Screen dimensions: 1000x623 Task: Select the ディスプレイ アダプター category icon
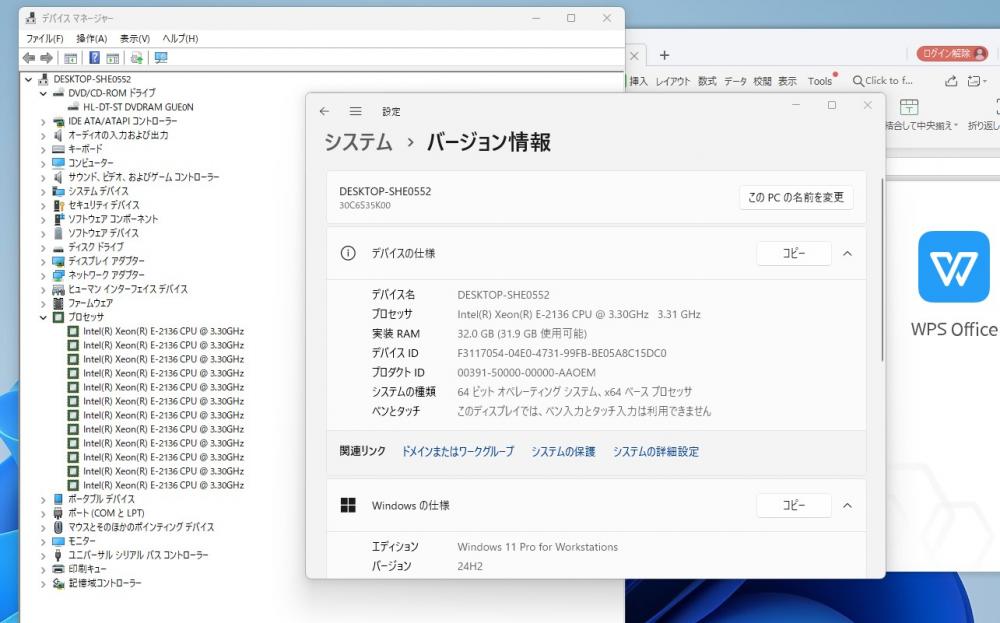[58, 261]
